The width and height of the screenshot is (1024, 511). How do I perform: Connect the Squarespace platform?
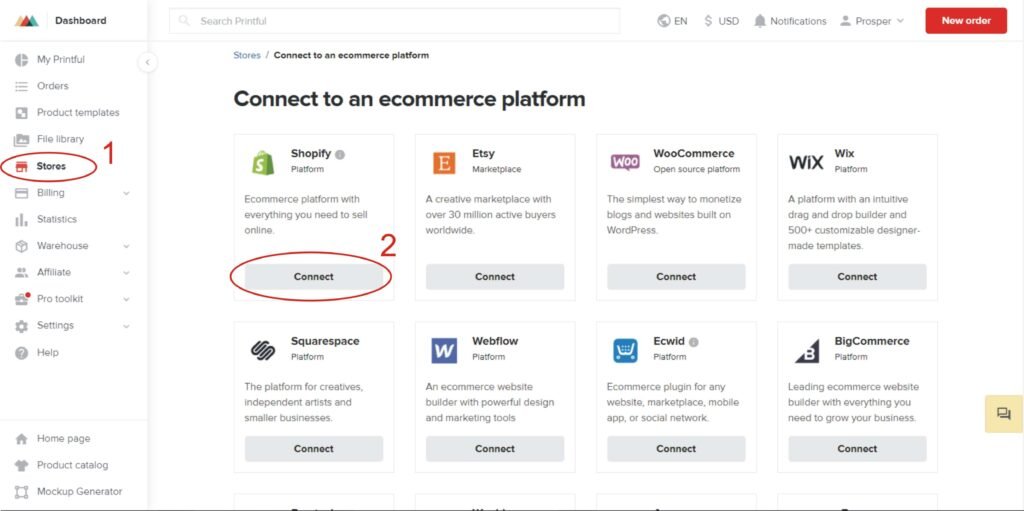313,449
